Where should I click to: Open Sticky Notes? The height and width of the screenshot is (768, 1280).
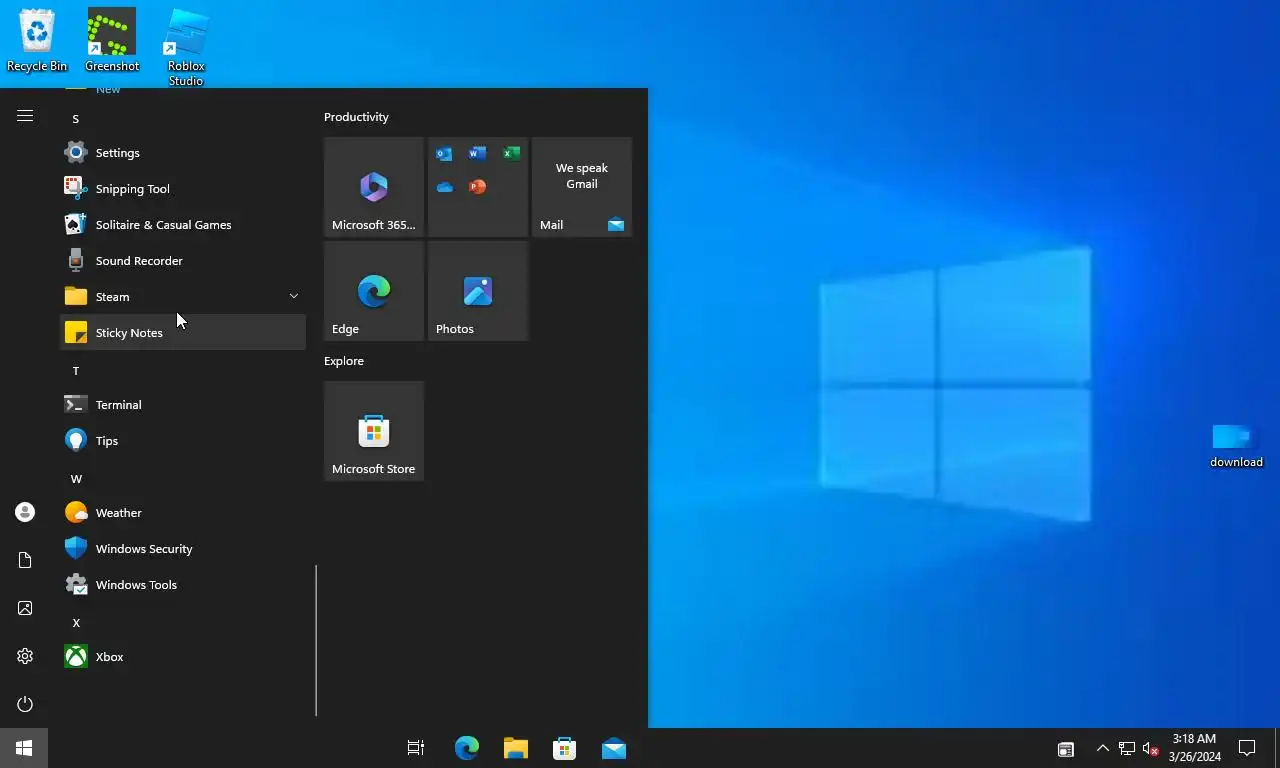183,333
